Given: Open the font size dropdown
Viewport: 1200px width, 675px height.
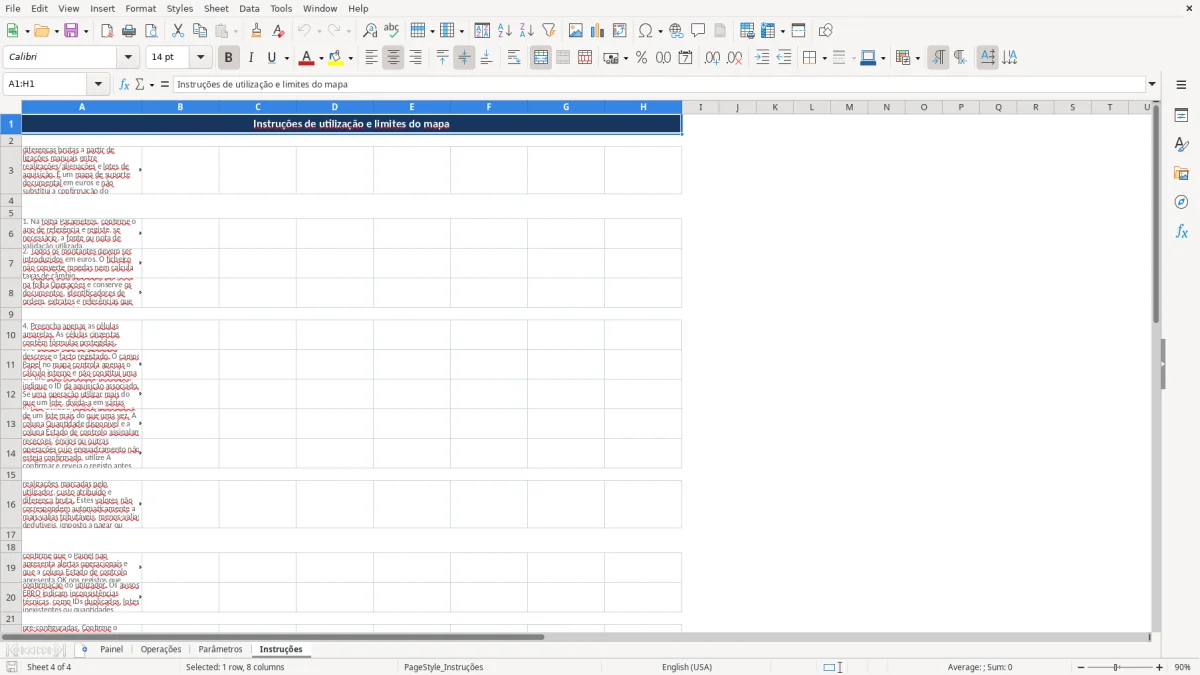Looking at the screenshot, I should (x=201, y=58).
